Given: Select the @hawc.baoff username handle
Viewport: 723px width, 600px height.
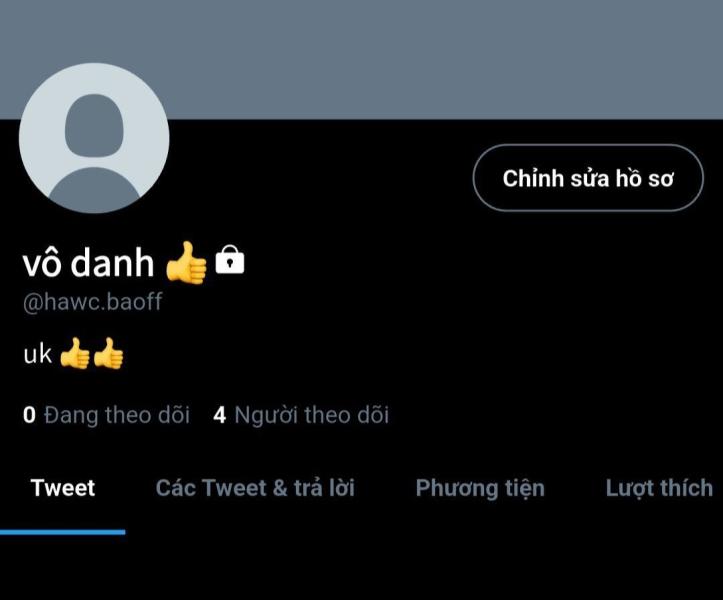Looking at the screenshot, I should 92,302.
